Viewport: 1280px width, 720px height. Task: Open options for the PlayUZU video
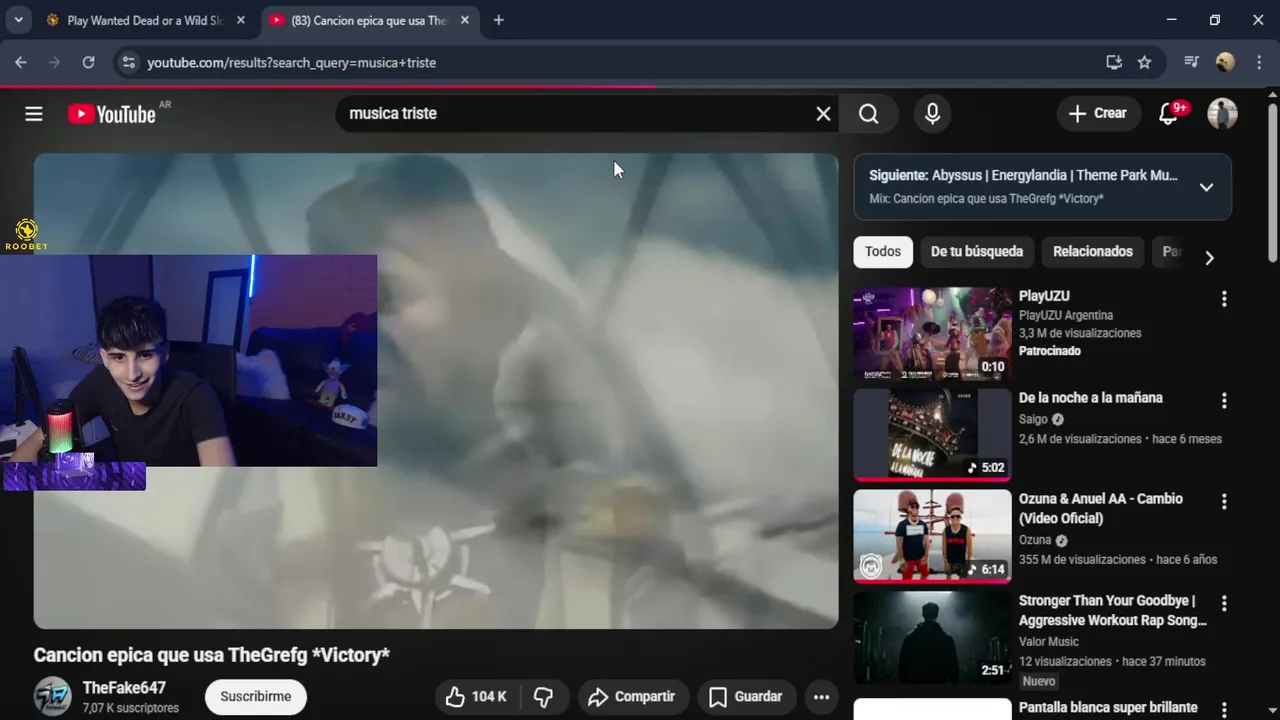pyautogui.click(x=1224, y=298)
